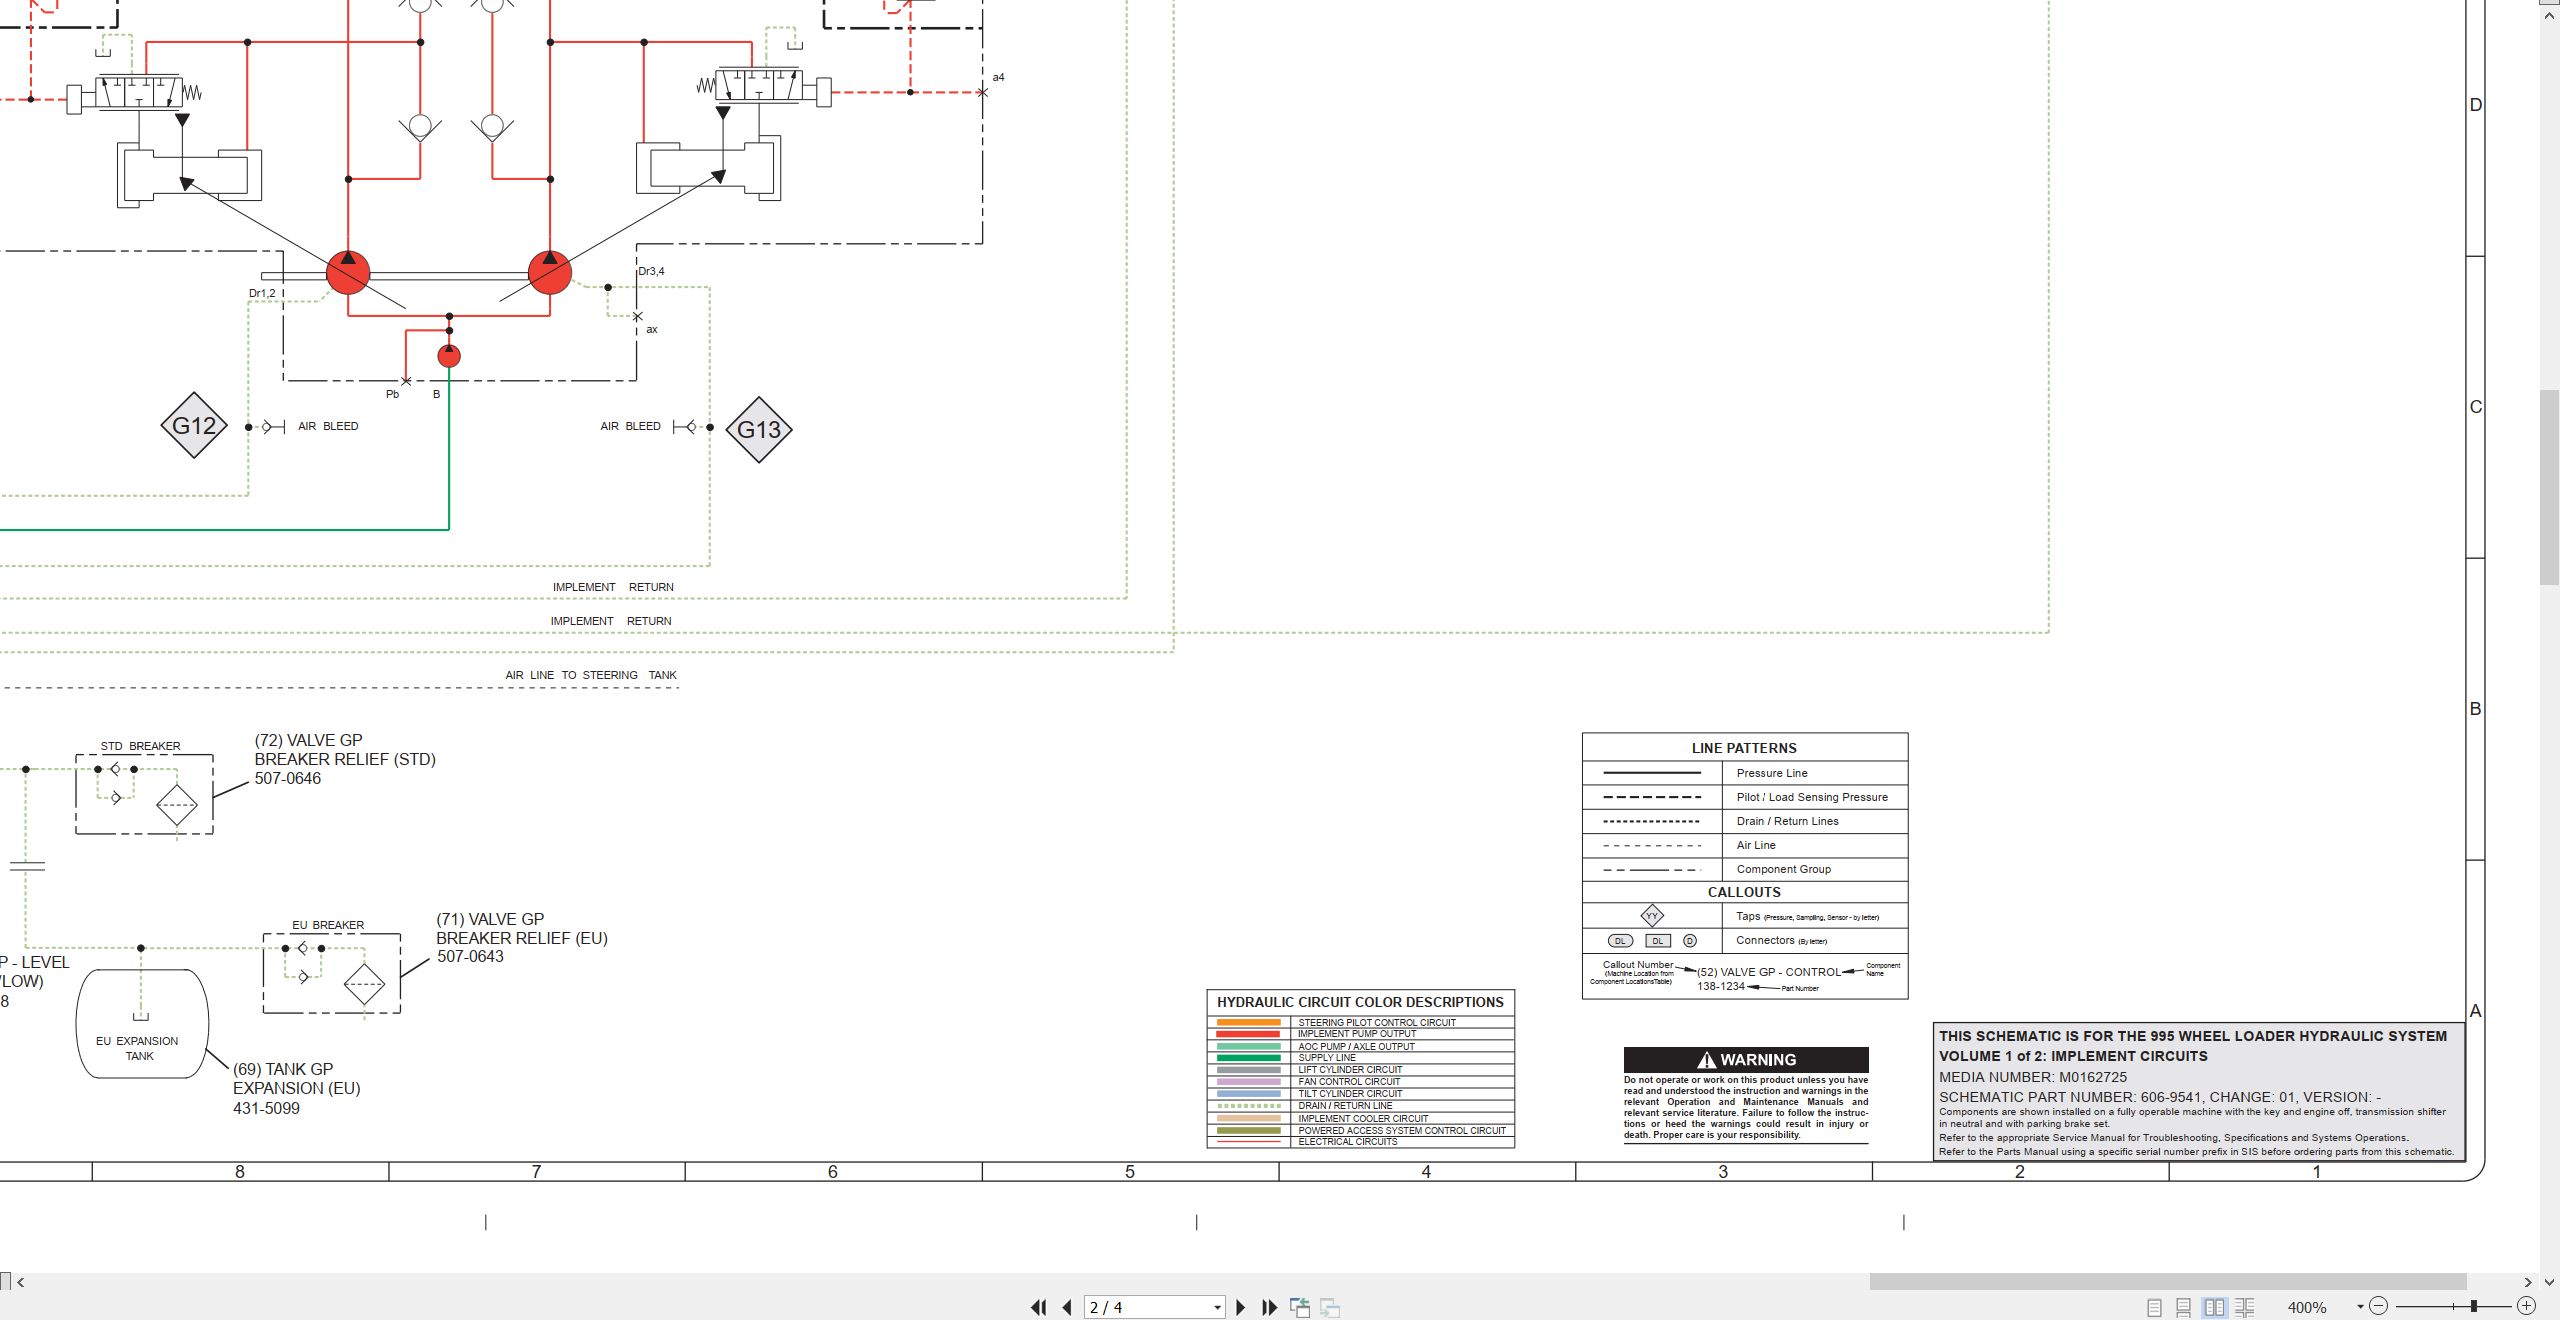Viewport: 2560px width, 1320px height.
Task: Click the next view navigation icon
Action: click(x=1330, y=1307)
